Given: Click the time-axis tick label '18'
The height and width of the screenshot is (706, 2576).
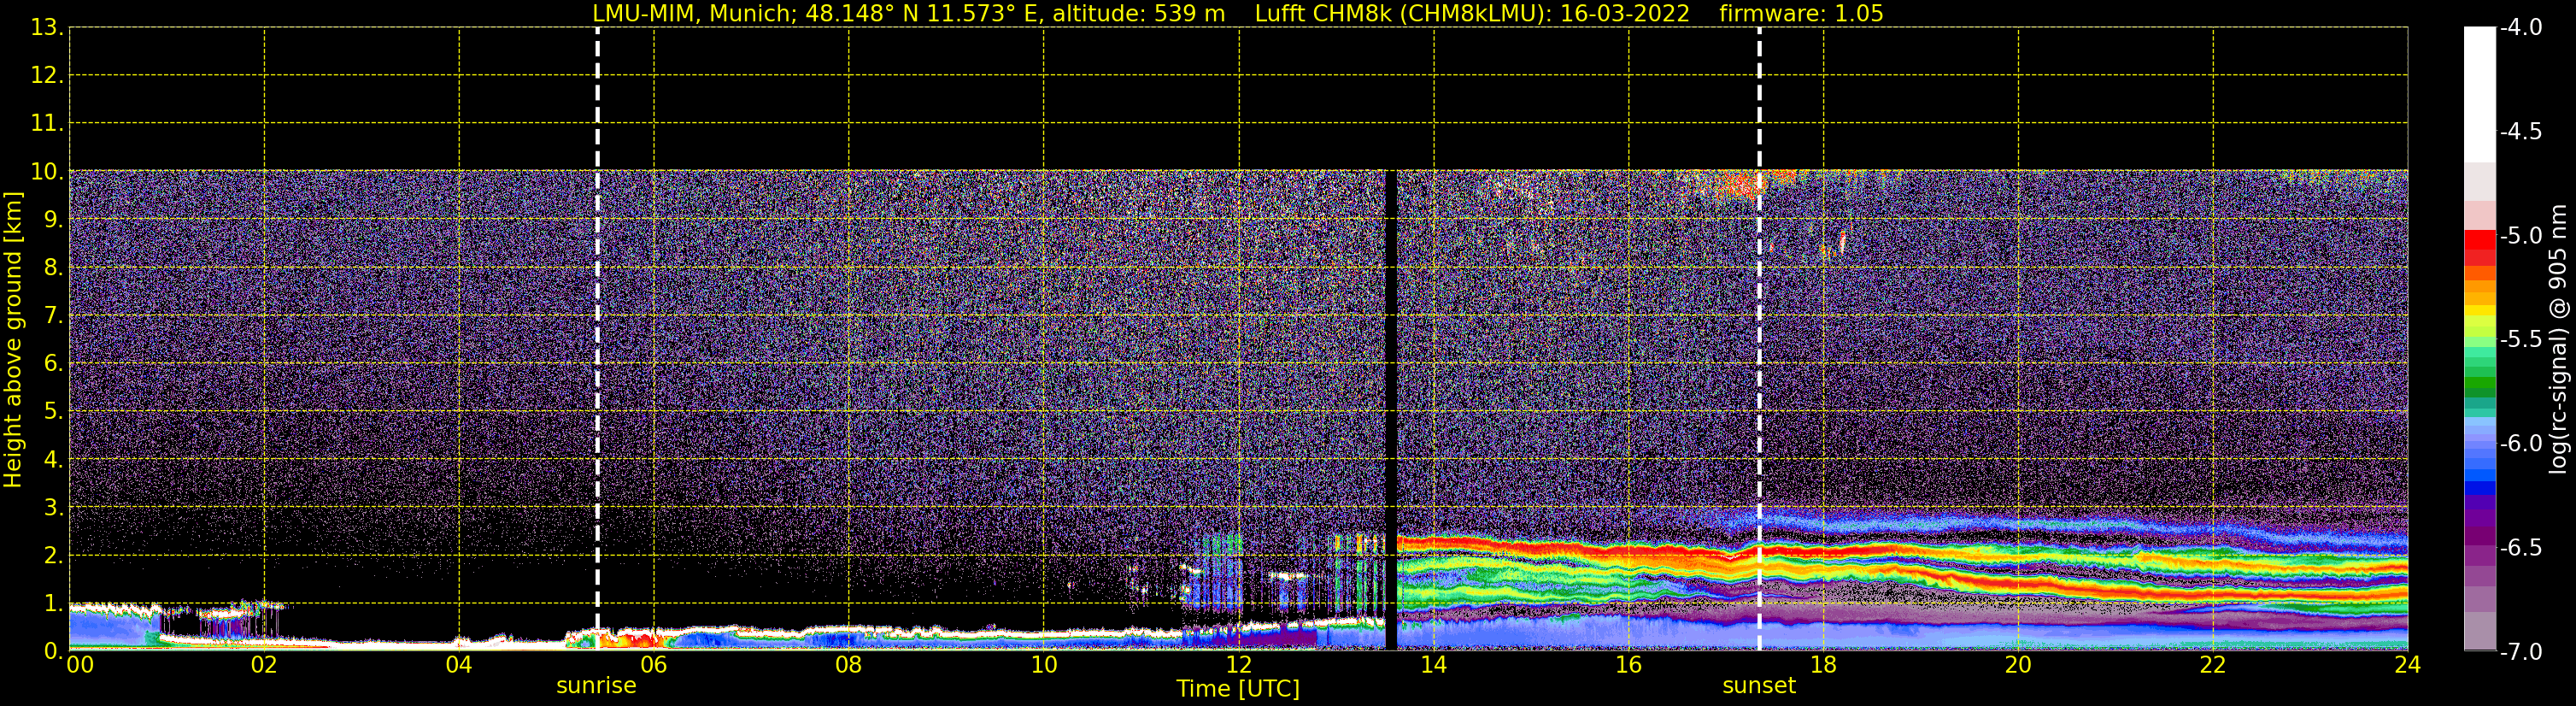Looking at the screenshot, I should click(x=1824, y=665).
